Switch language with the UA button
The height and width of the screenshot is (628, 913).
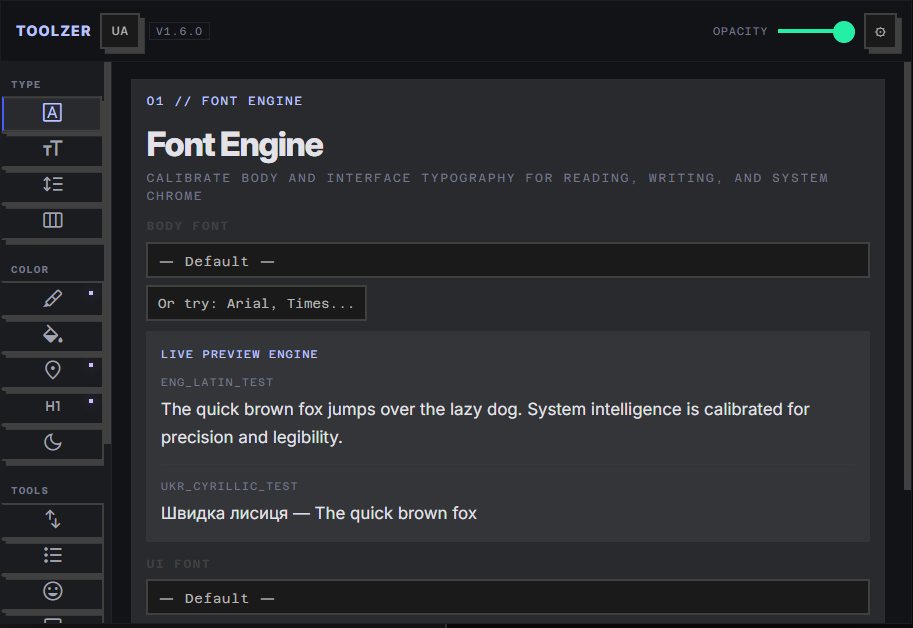coord(120,31)
